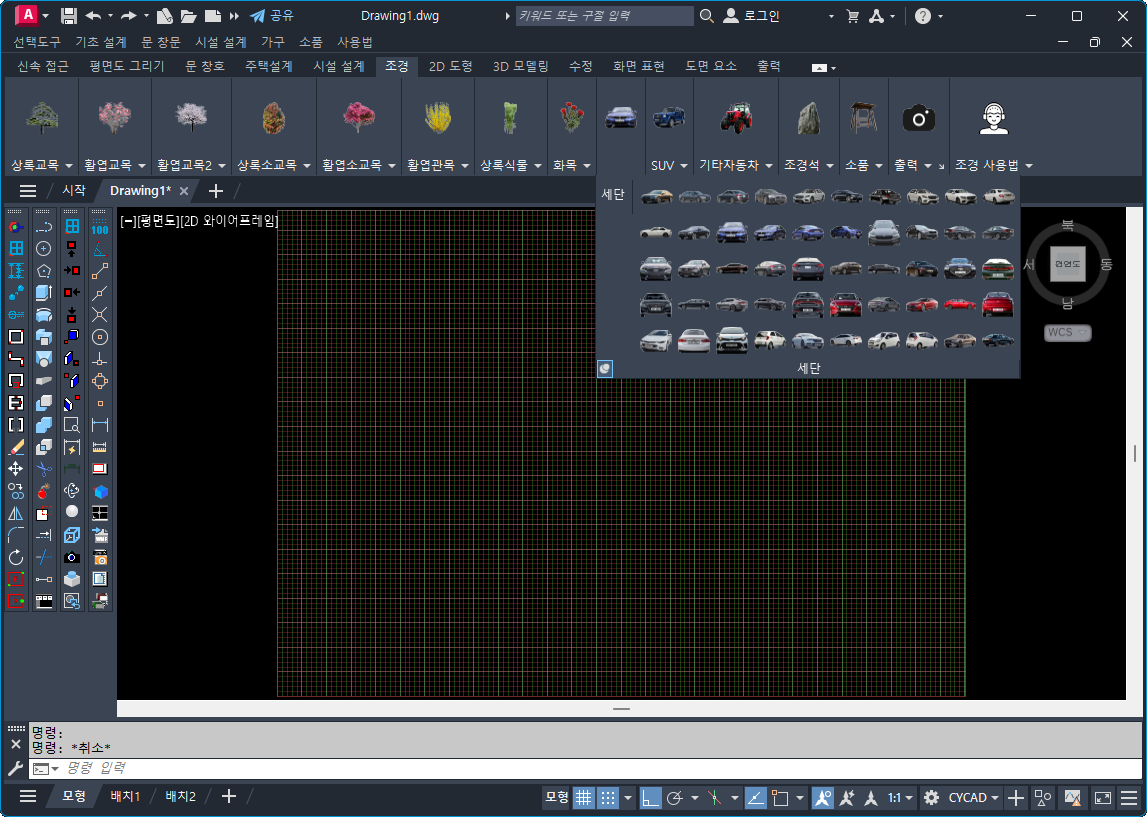This screenshot has width=1147, height=817.
Task: Select the scissors trim tool
Action: pyautogui.click(x=44, y=468)
